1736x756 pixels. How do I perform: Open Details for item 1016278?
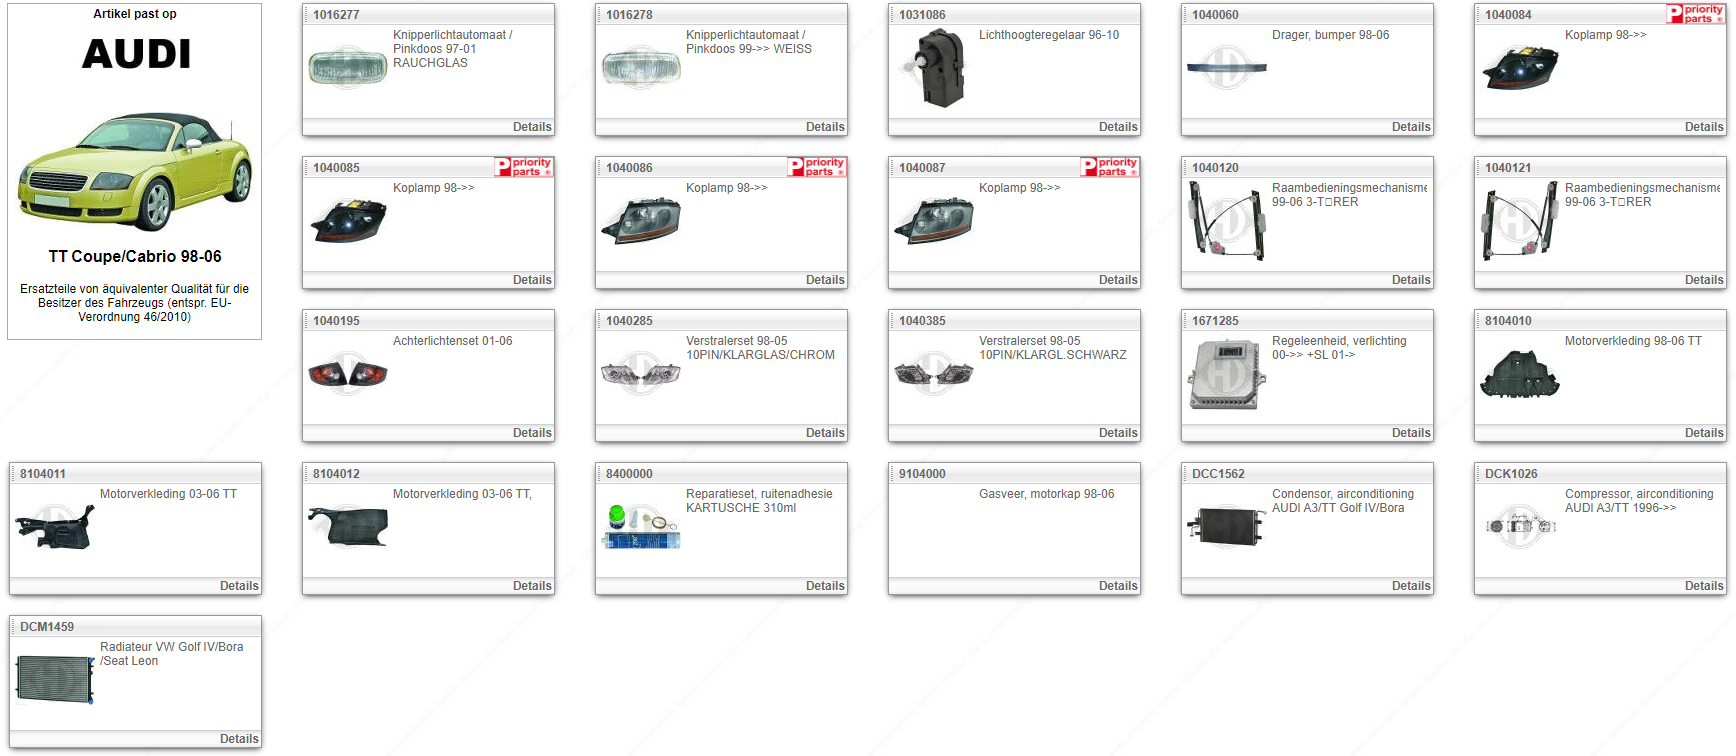(x=825, y=127)
